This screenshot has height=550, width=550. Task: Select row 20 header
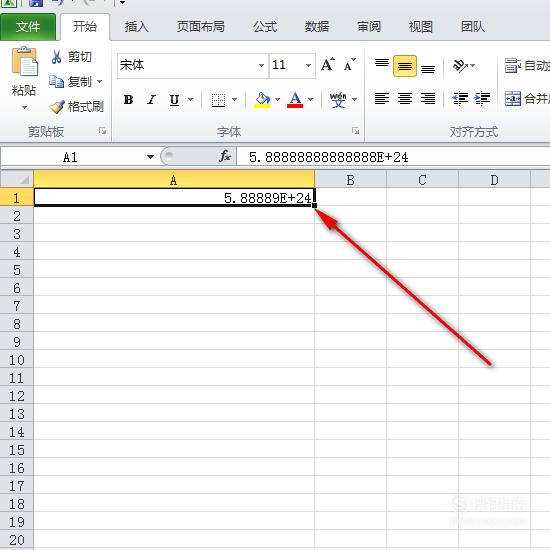[x=17, y=539]
